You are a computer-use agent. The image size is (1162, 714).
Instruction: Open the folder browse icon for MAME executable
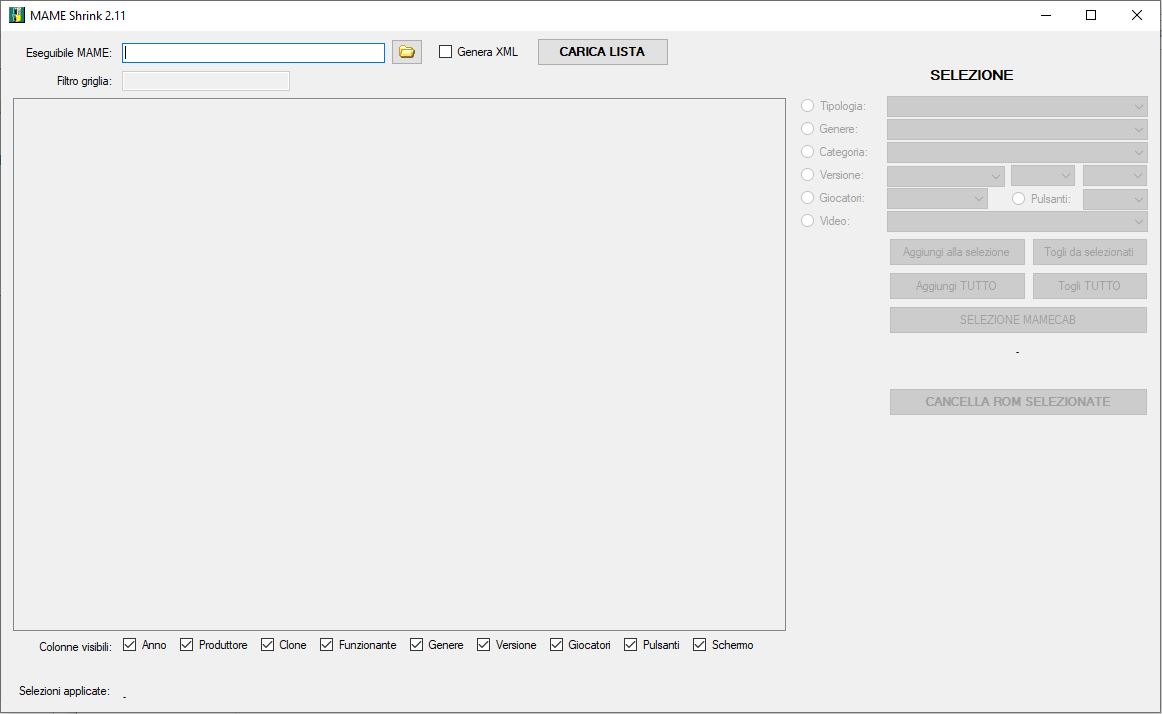[406, 52]
